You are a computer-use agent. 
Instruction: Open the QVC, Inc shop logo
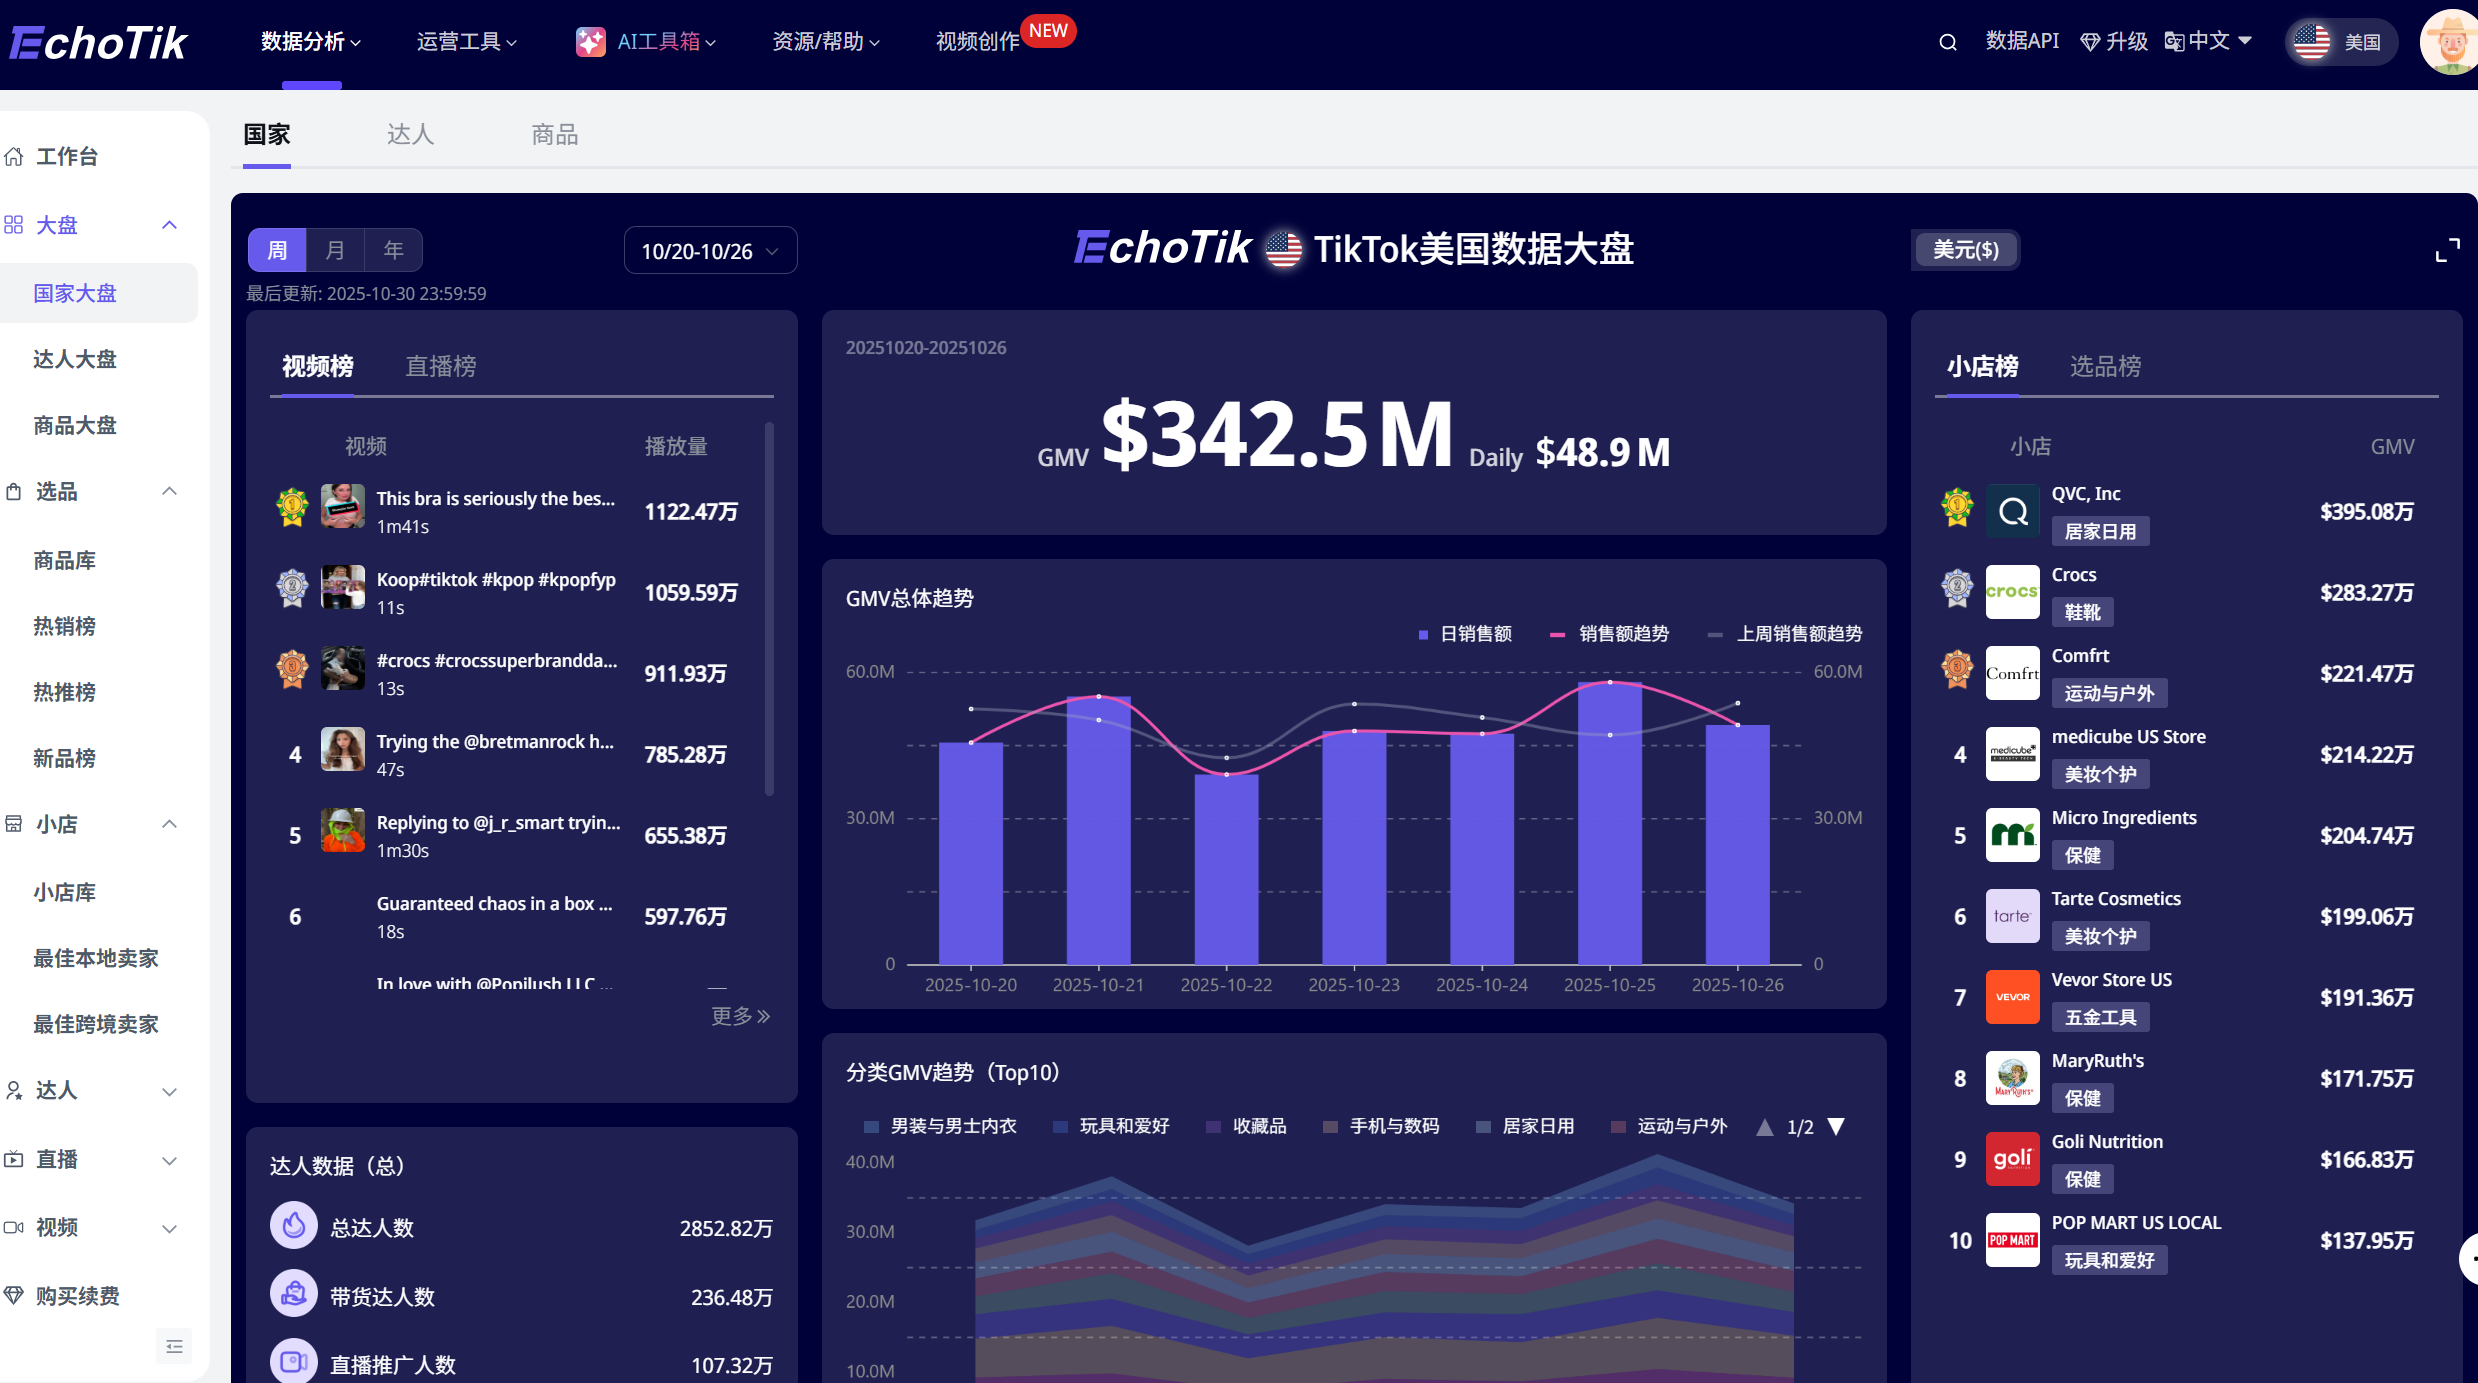[2012, 511]
